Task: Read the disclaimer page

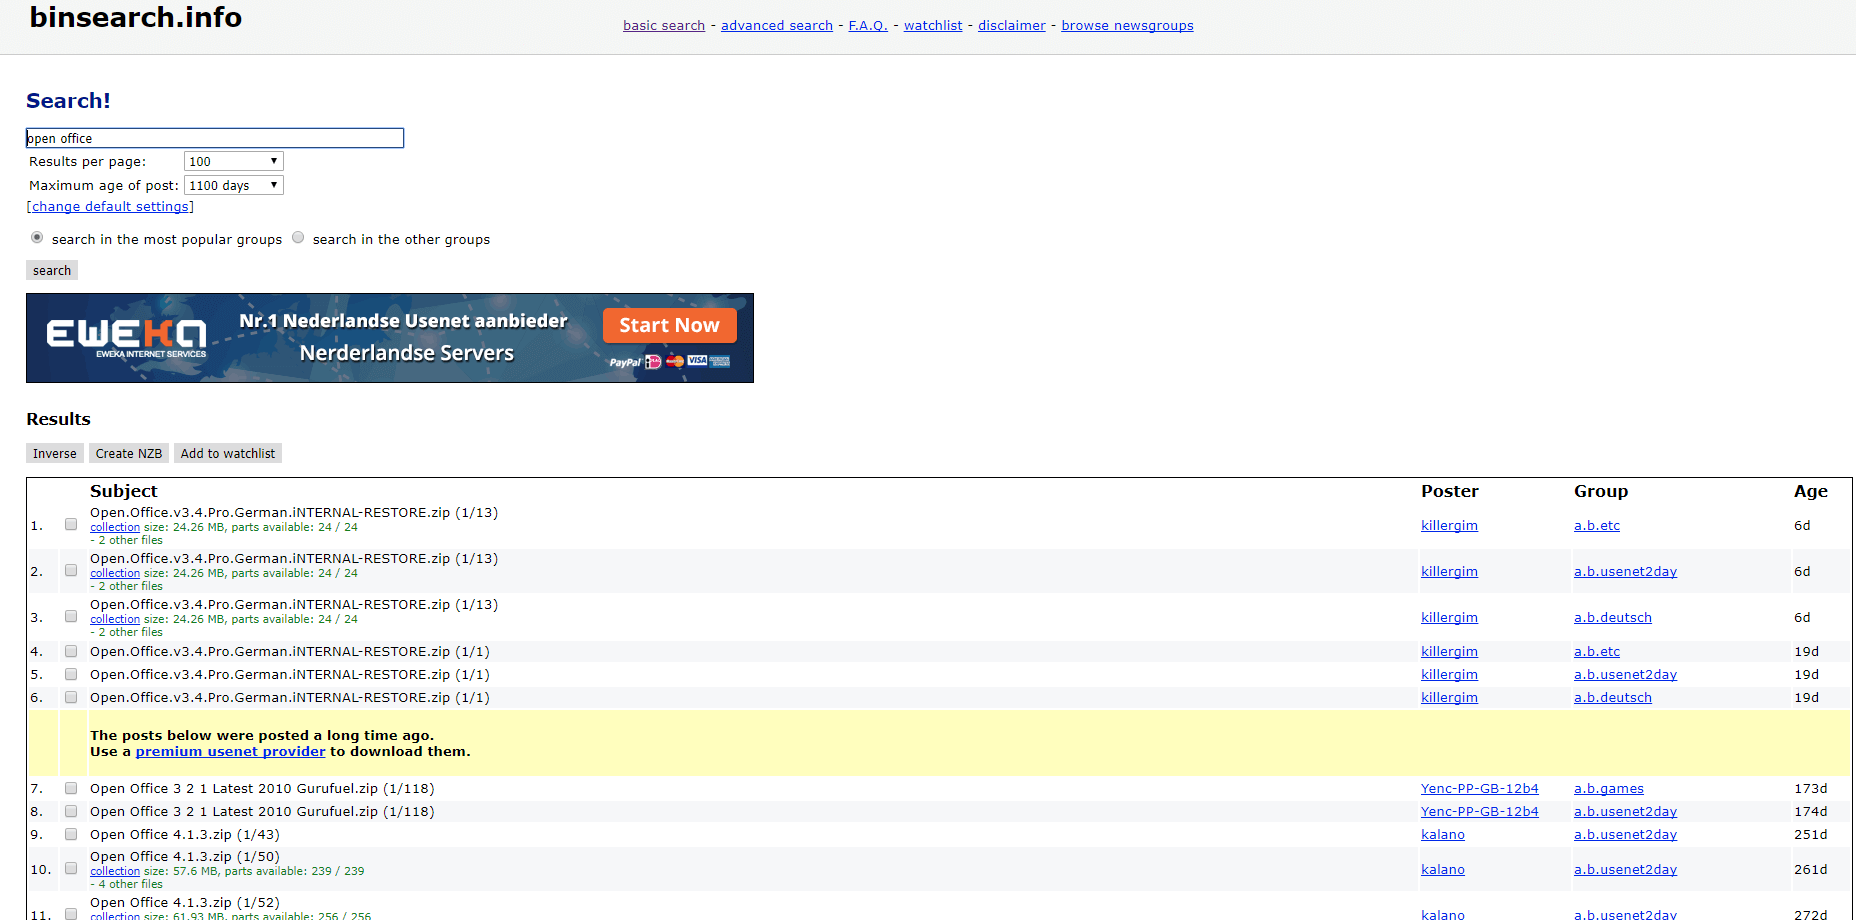Action: pyautogui.click(x=1011, y=25)
